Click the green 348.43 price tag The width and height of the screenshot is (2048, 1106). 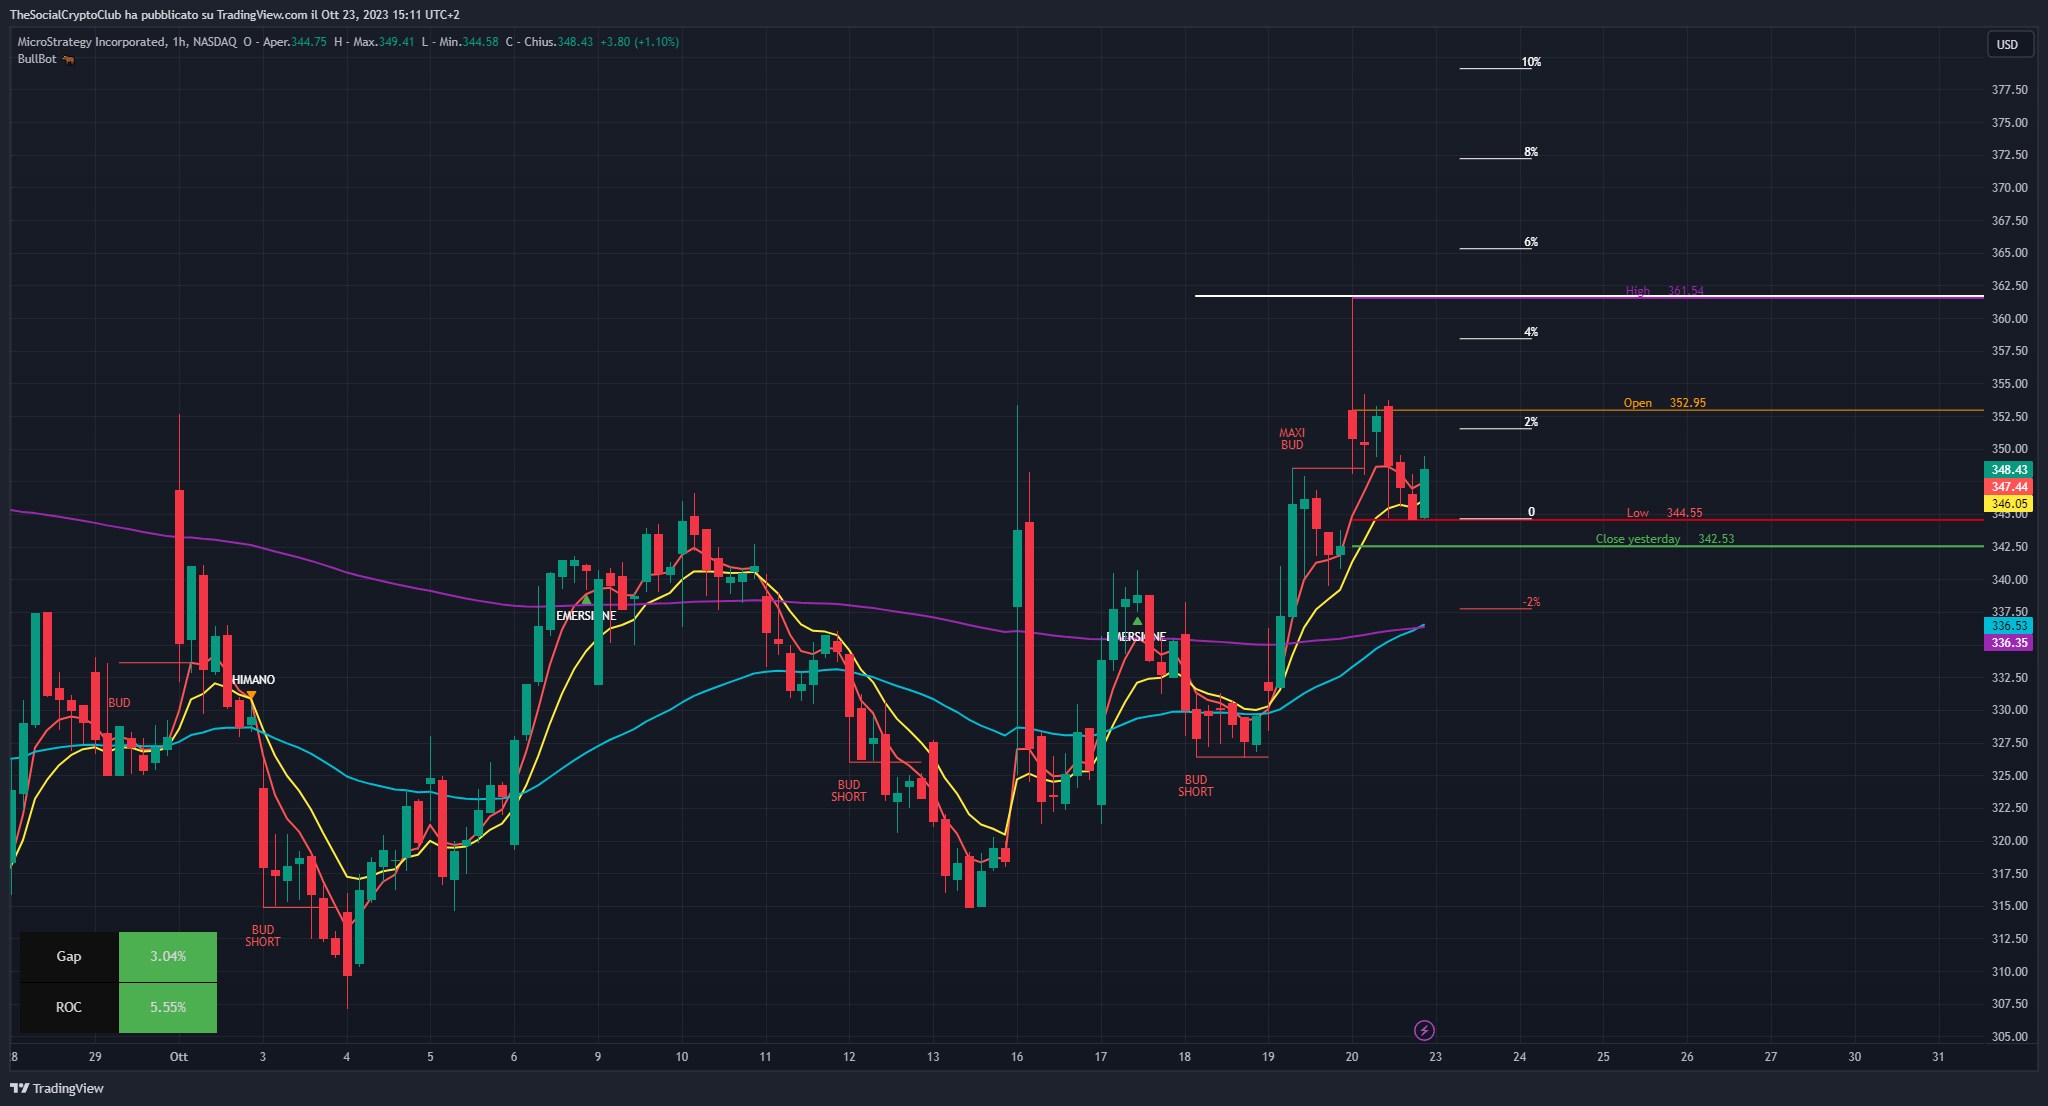2008,470
